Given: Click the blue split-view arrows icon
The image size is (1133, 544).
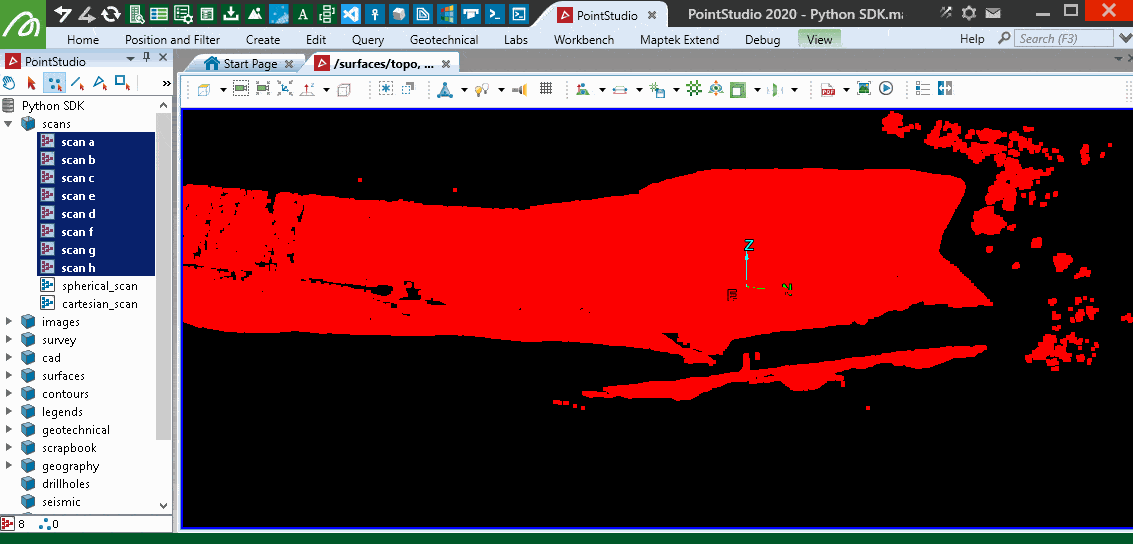Looking at the screenshot, I should [945, 89].
